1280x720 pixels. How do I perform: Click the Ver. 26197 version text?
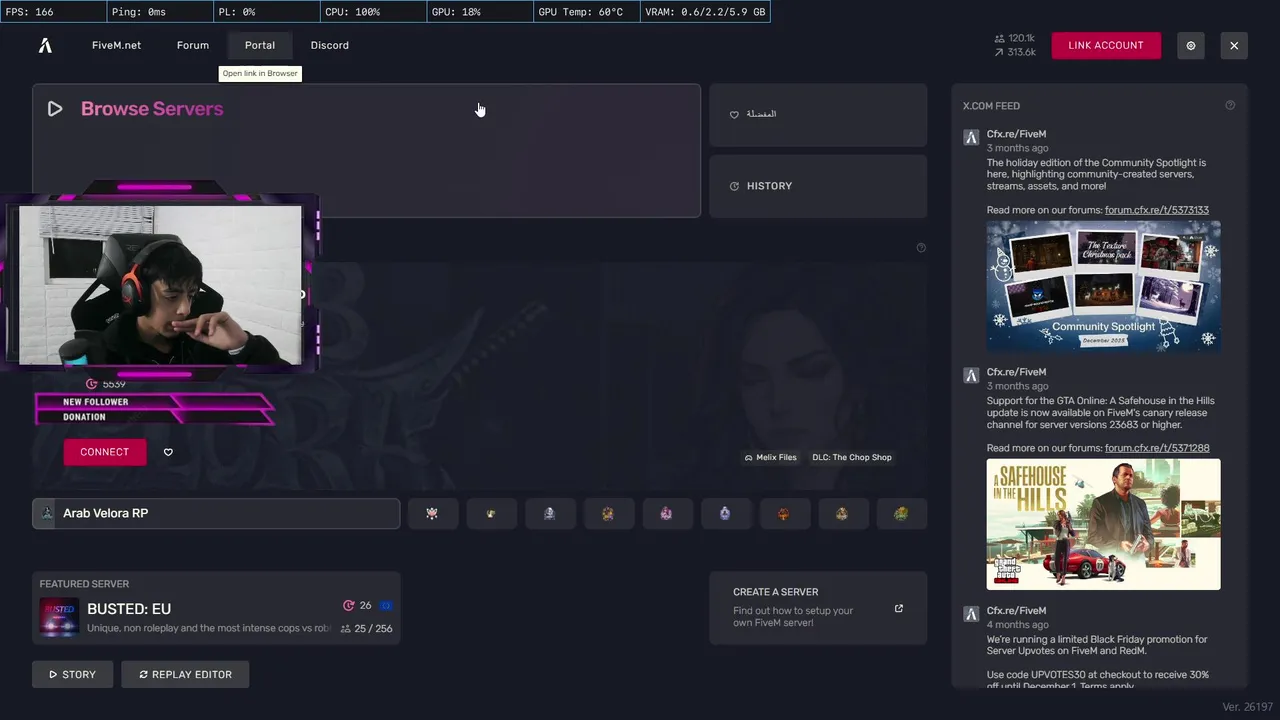pos(1246,707)
